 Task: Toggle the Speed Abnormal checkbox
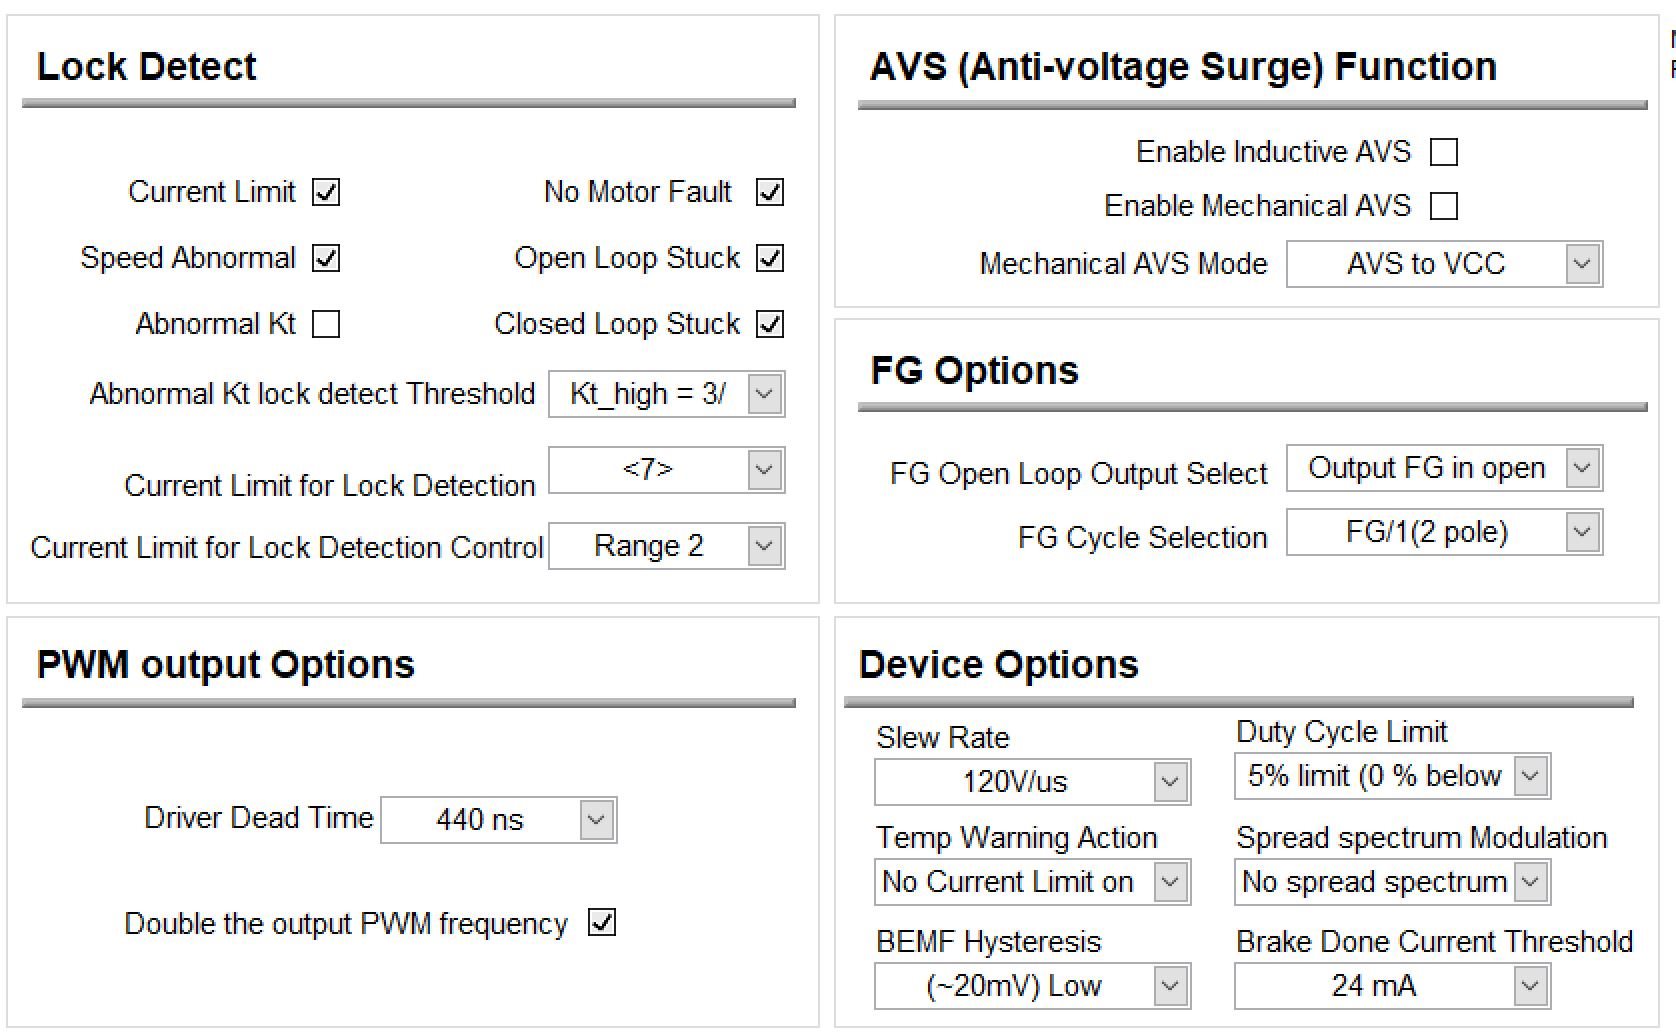pyautogui.click(x=326, y=258)
